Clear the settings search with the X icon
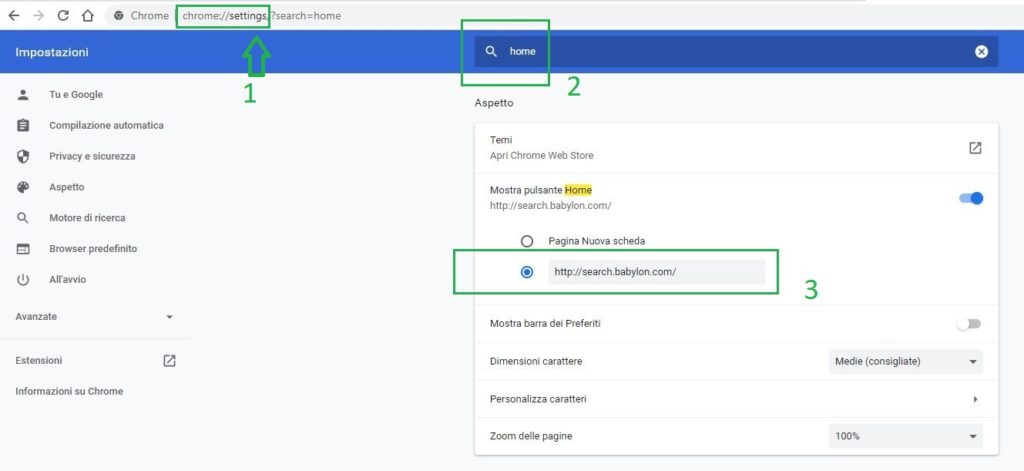The width and height of the screenshot is (1024, 471). pos(981,52)
